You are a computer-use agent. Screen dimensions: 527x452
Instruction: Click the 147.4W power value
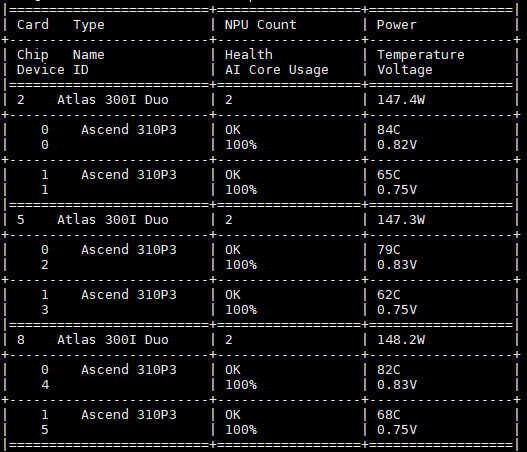pyautogui.click(x=401, y=100)
